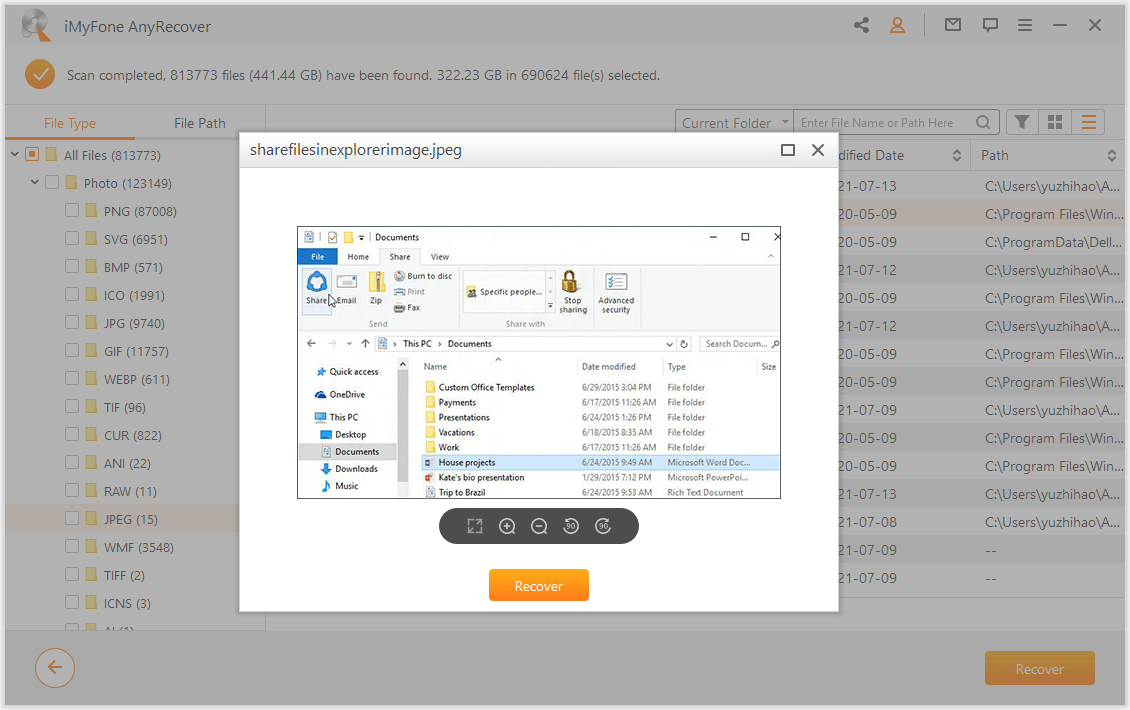Zoom in on the preview image

click(x=507, y=526)
